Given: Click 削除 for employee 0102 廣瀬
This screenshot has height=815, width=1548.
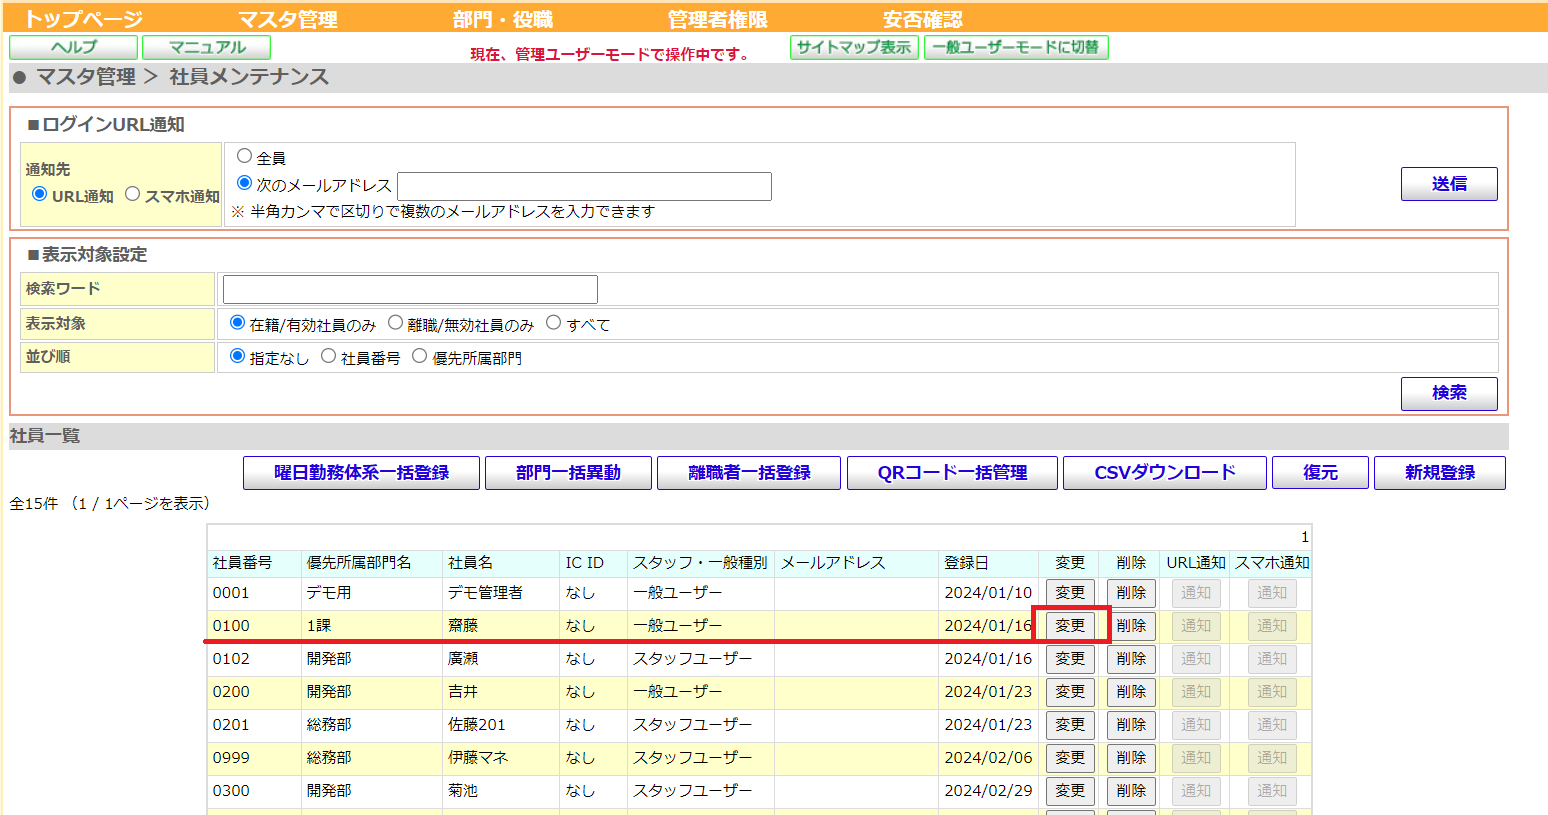Looking at the screenshot, I should [1131, 659].
